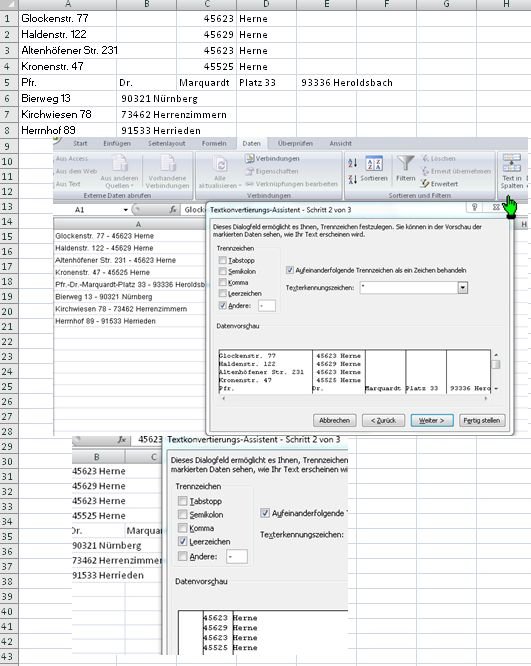
Task: Open the Überprüfen ribbon tab
Action: click(x=295, y=144)
